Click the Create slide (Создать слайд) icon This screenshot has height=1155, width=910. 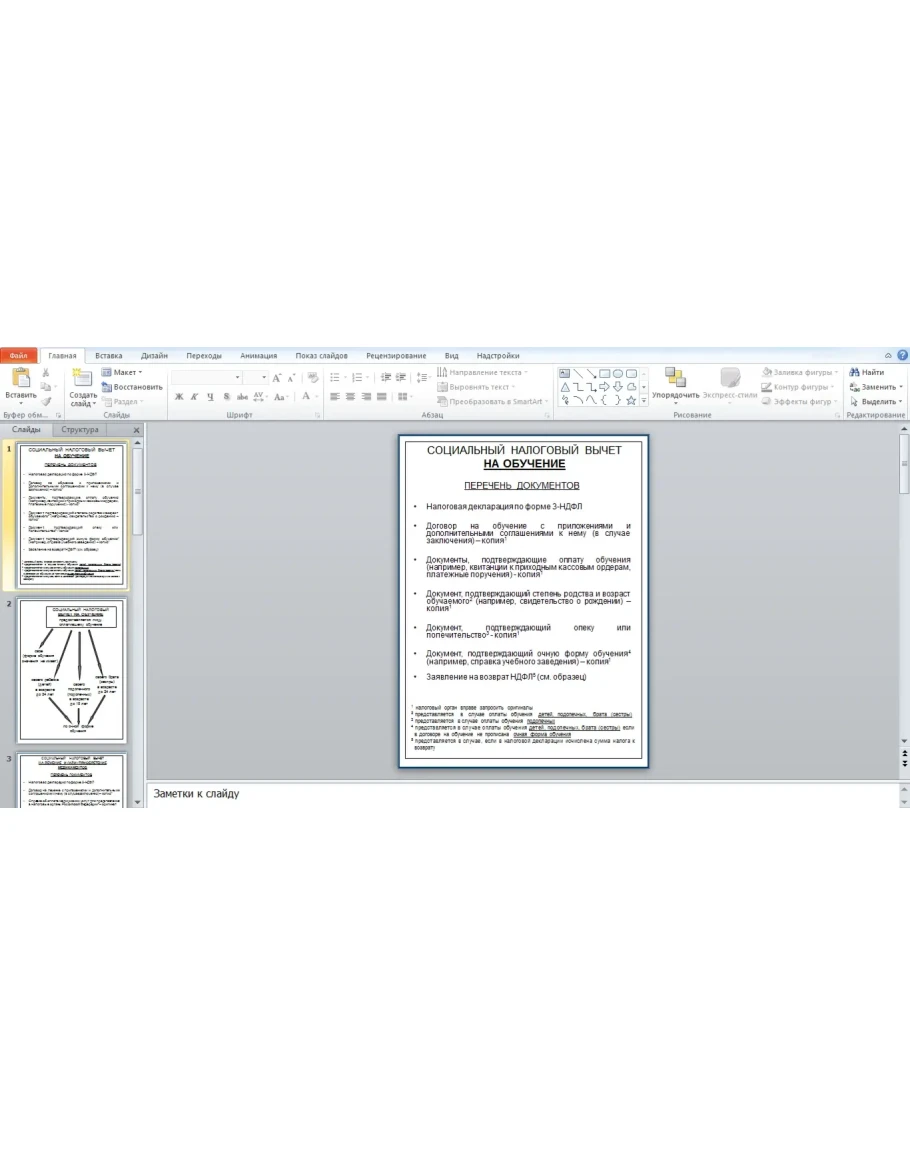point(83,378)
